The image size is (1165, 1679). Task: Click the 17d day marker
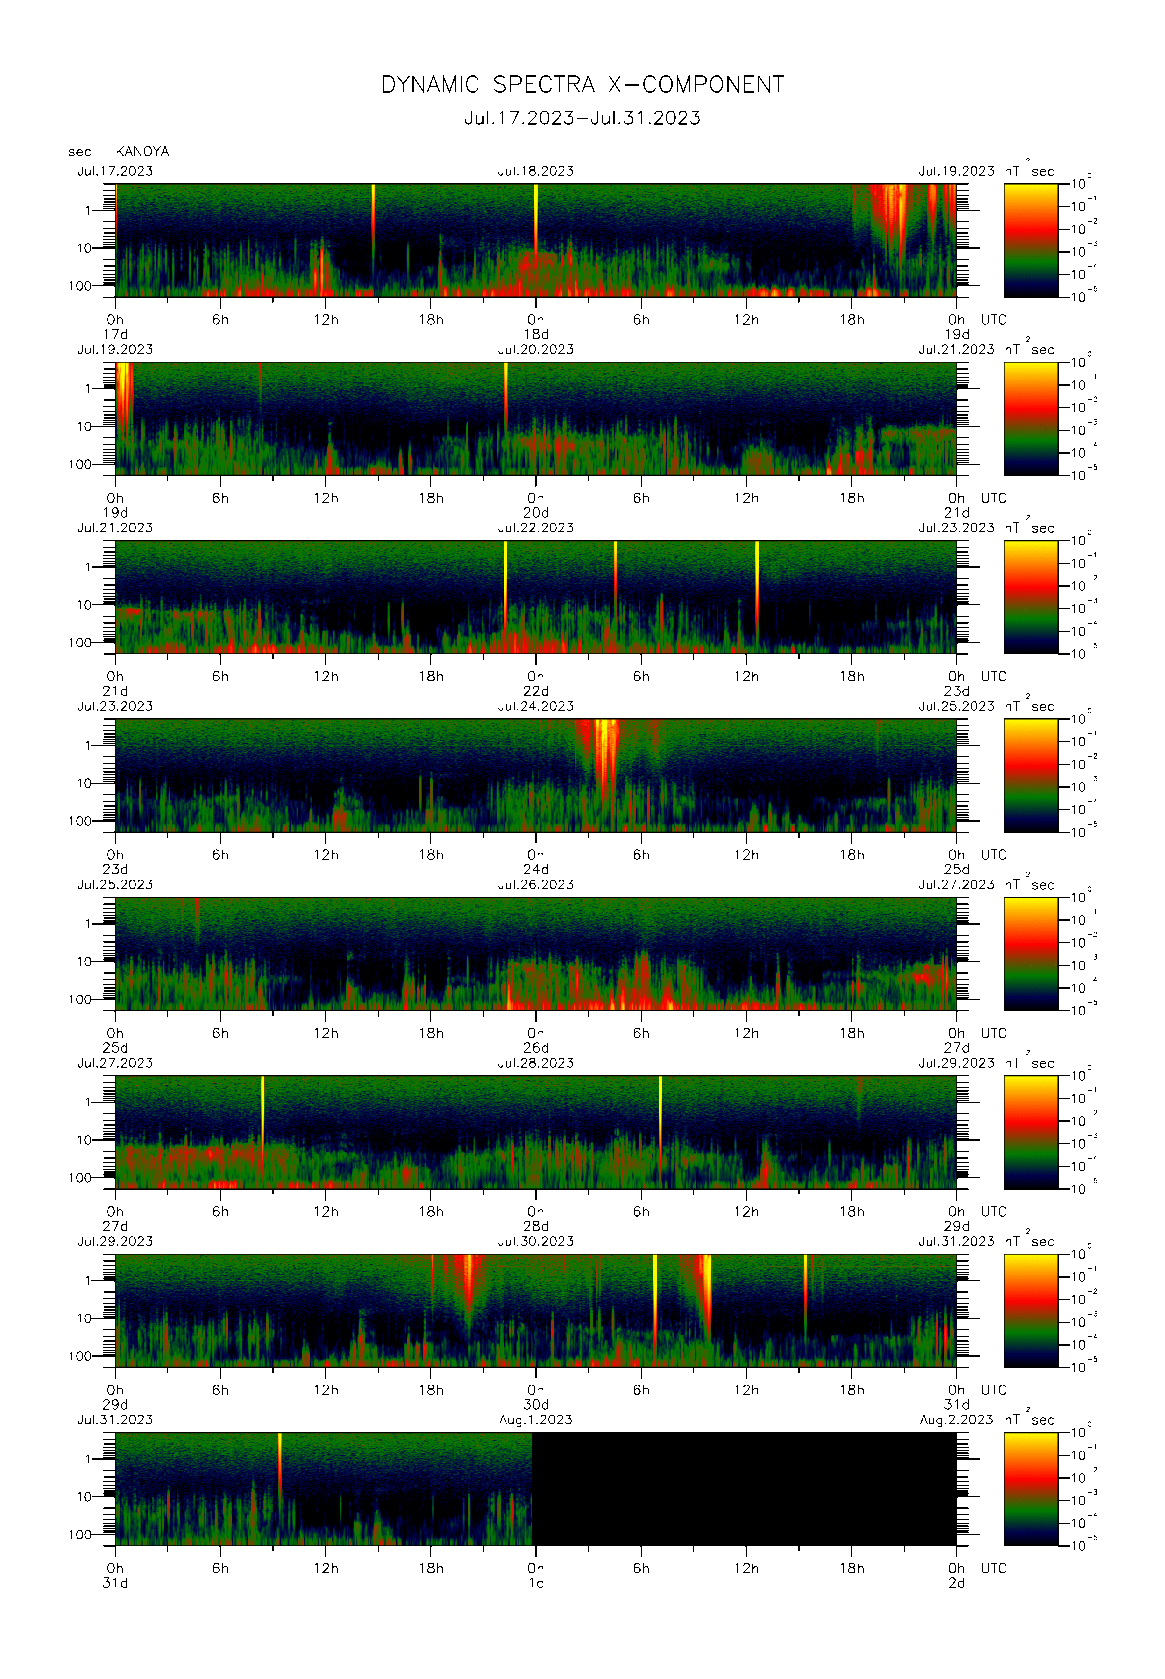115,334
